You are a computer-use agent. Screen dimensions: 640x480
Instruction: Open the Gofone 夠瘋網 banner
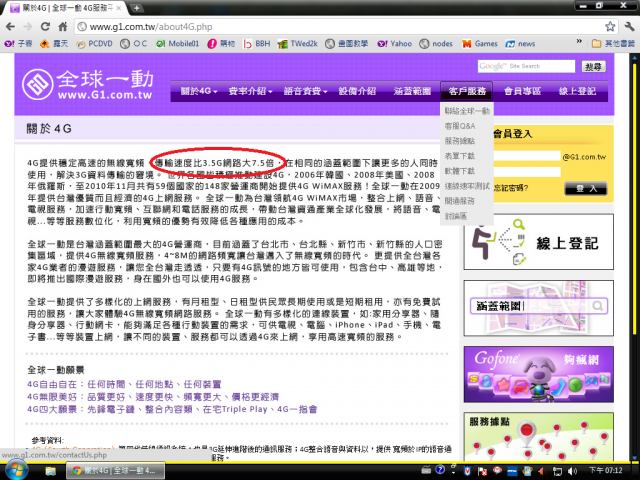[538, 374]
